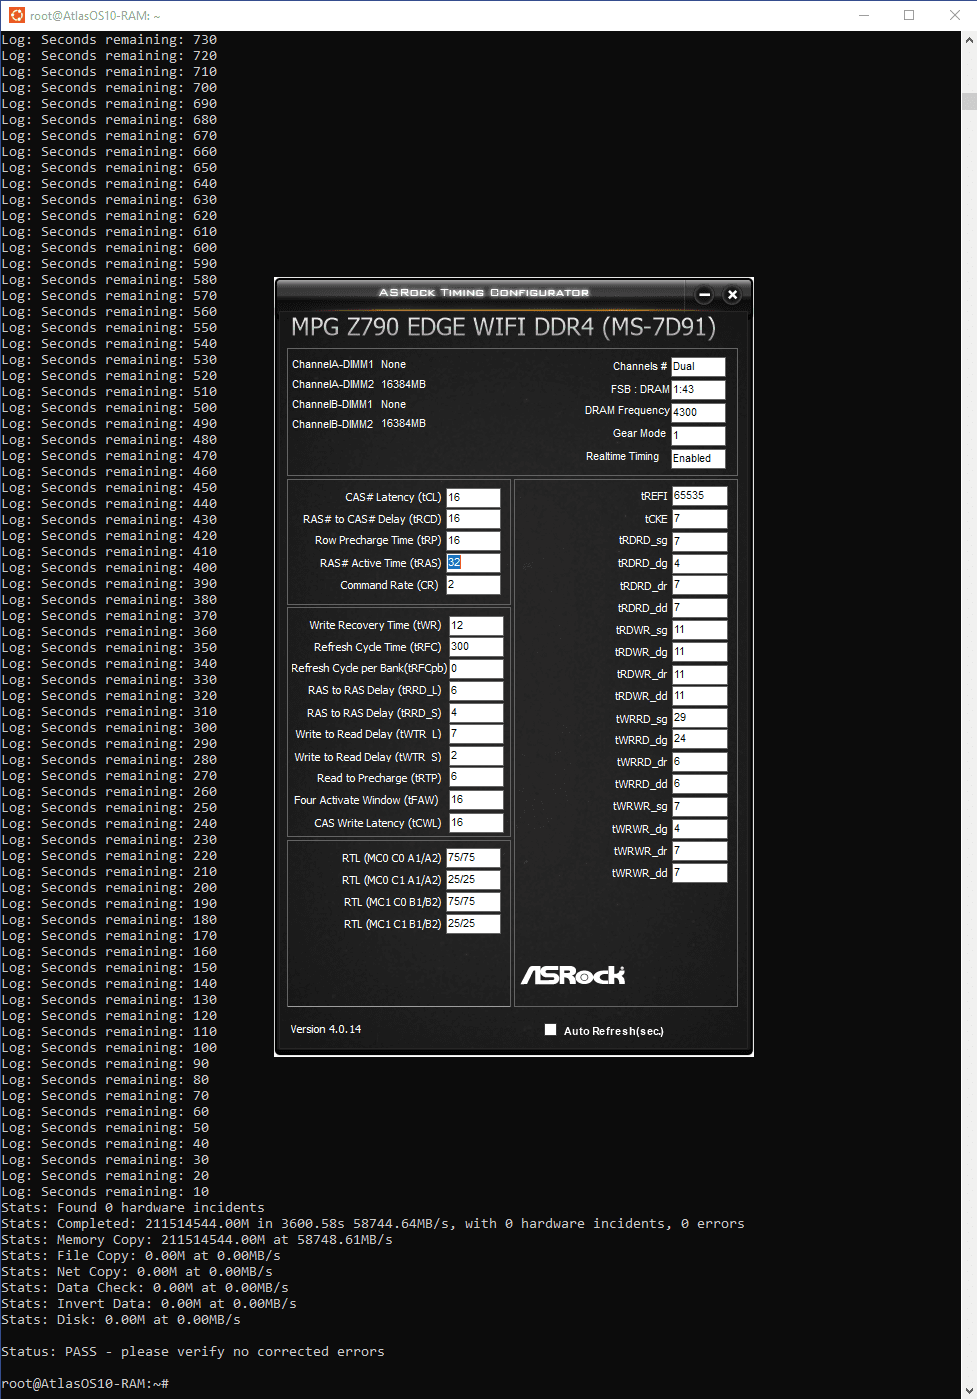
Task: Click the tWRWR_dg value field
Action: pyautogui.click(x=699, y=829)
